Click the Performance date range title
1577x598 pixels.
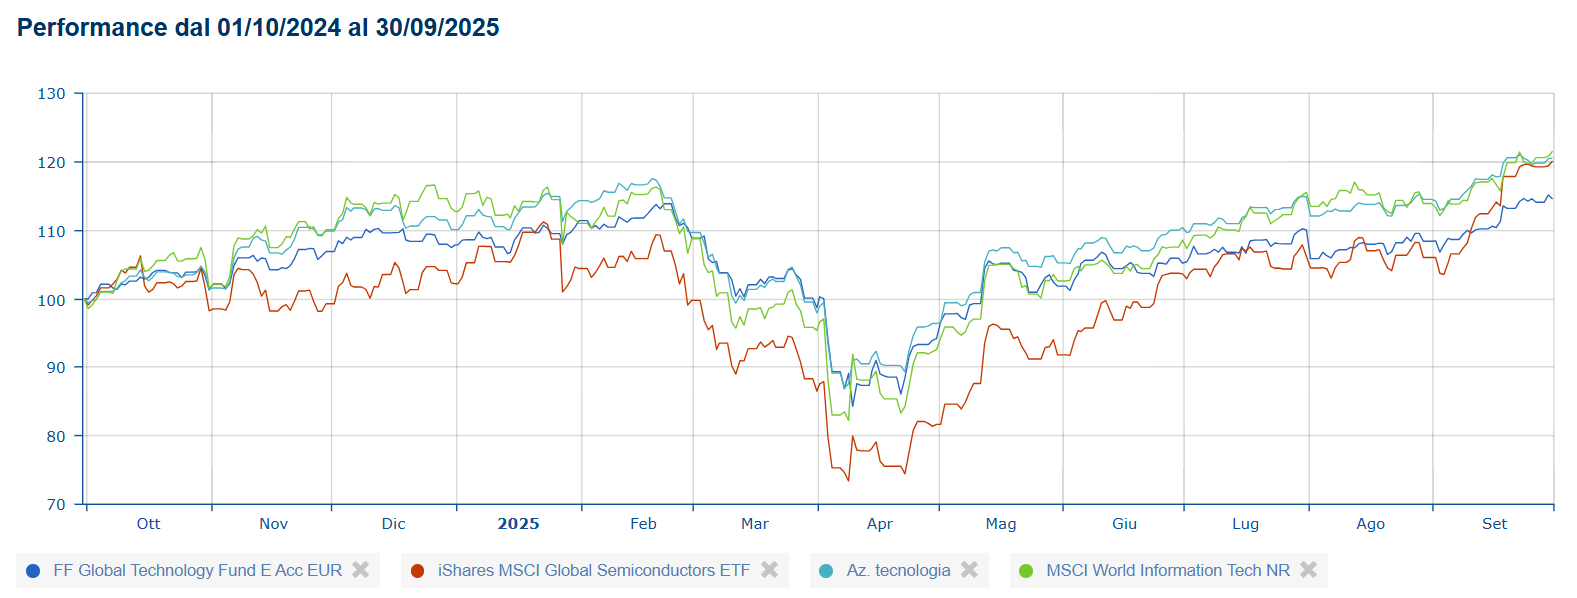pos(258,28)
